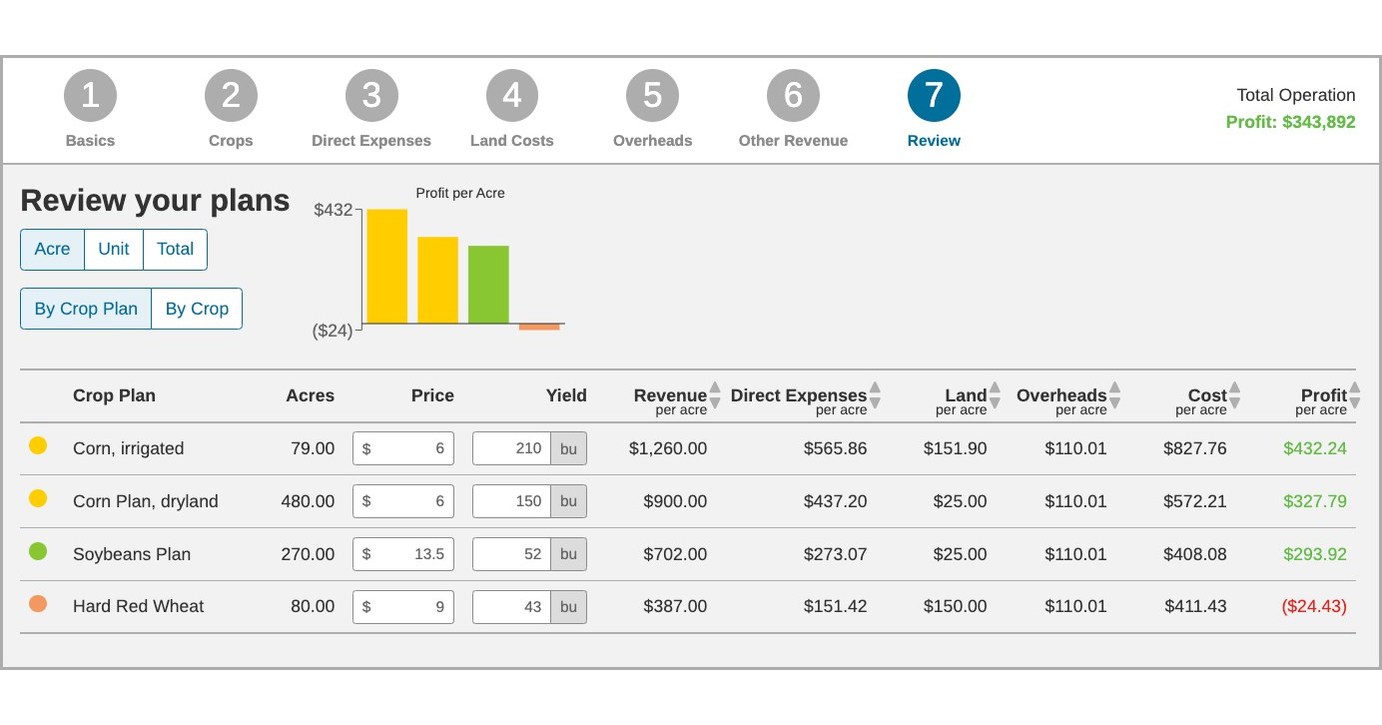
Task: Select the By Crop Plan tab
Action: (85, 308)
